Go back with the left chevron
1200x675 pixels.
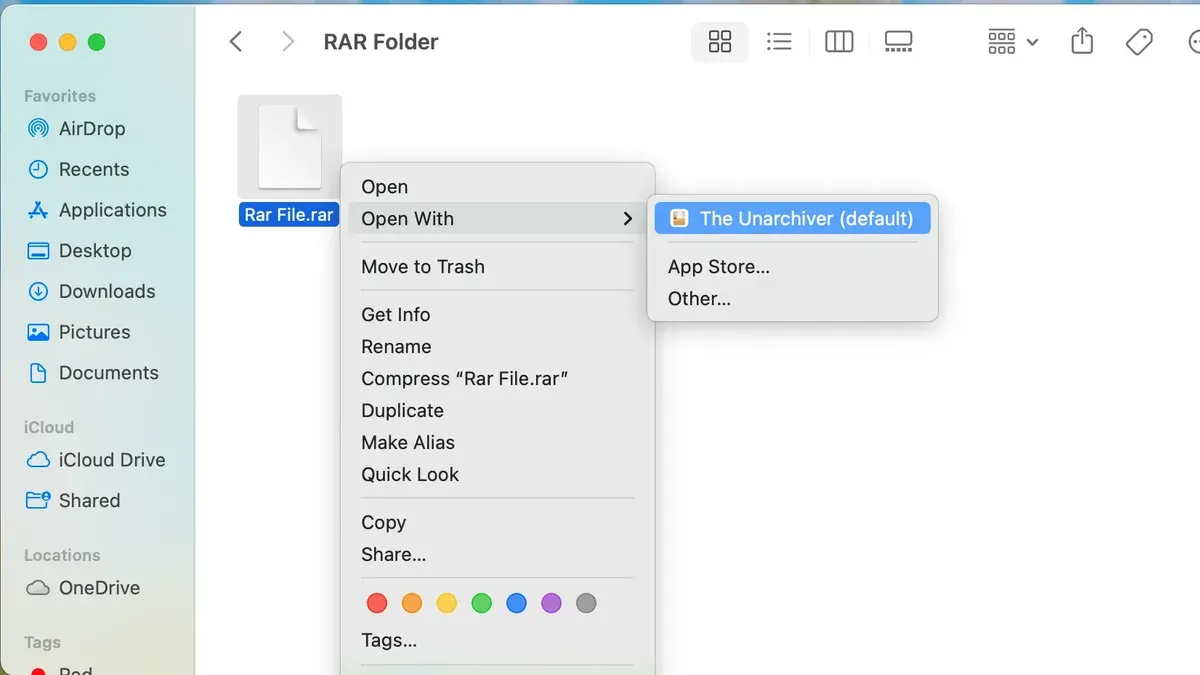point(236,41)
